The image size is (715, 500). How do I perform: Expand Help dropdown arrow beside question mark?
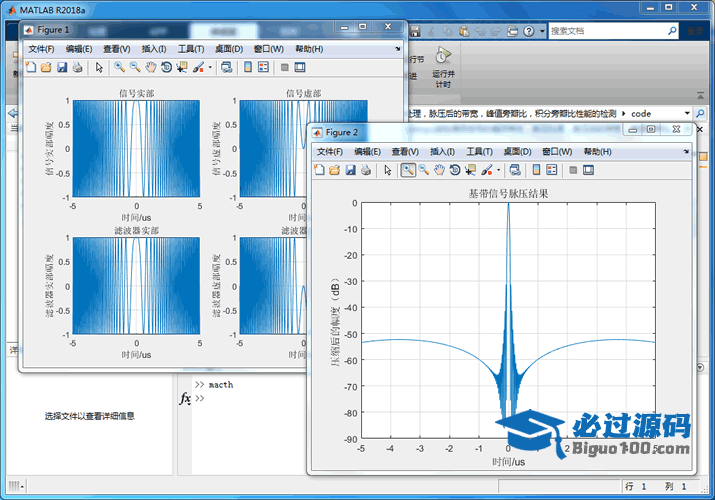coord(542,31)
